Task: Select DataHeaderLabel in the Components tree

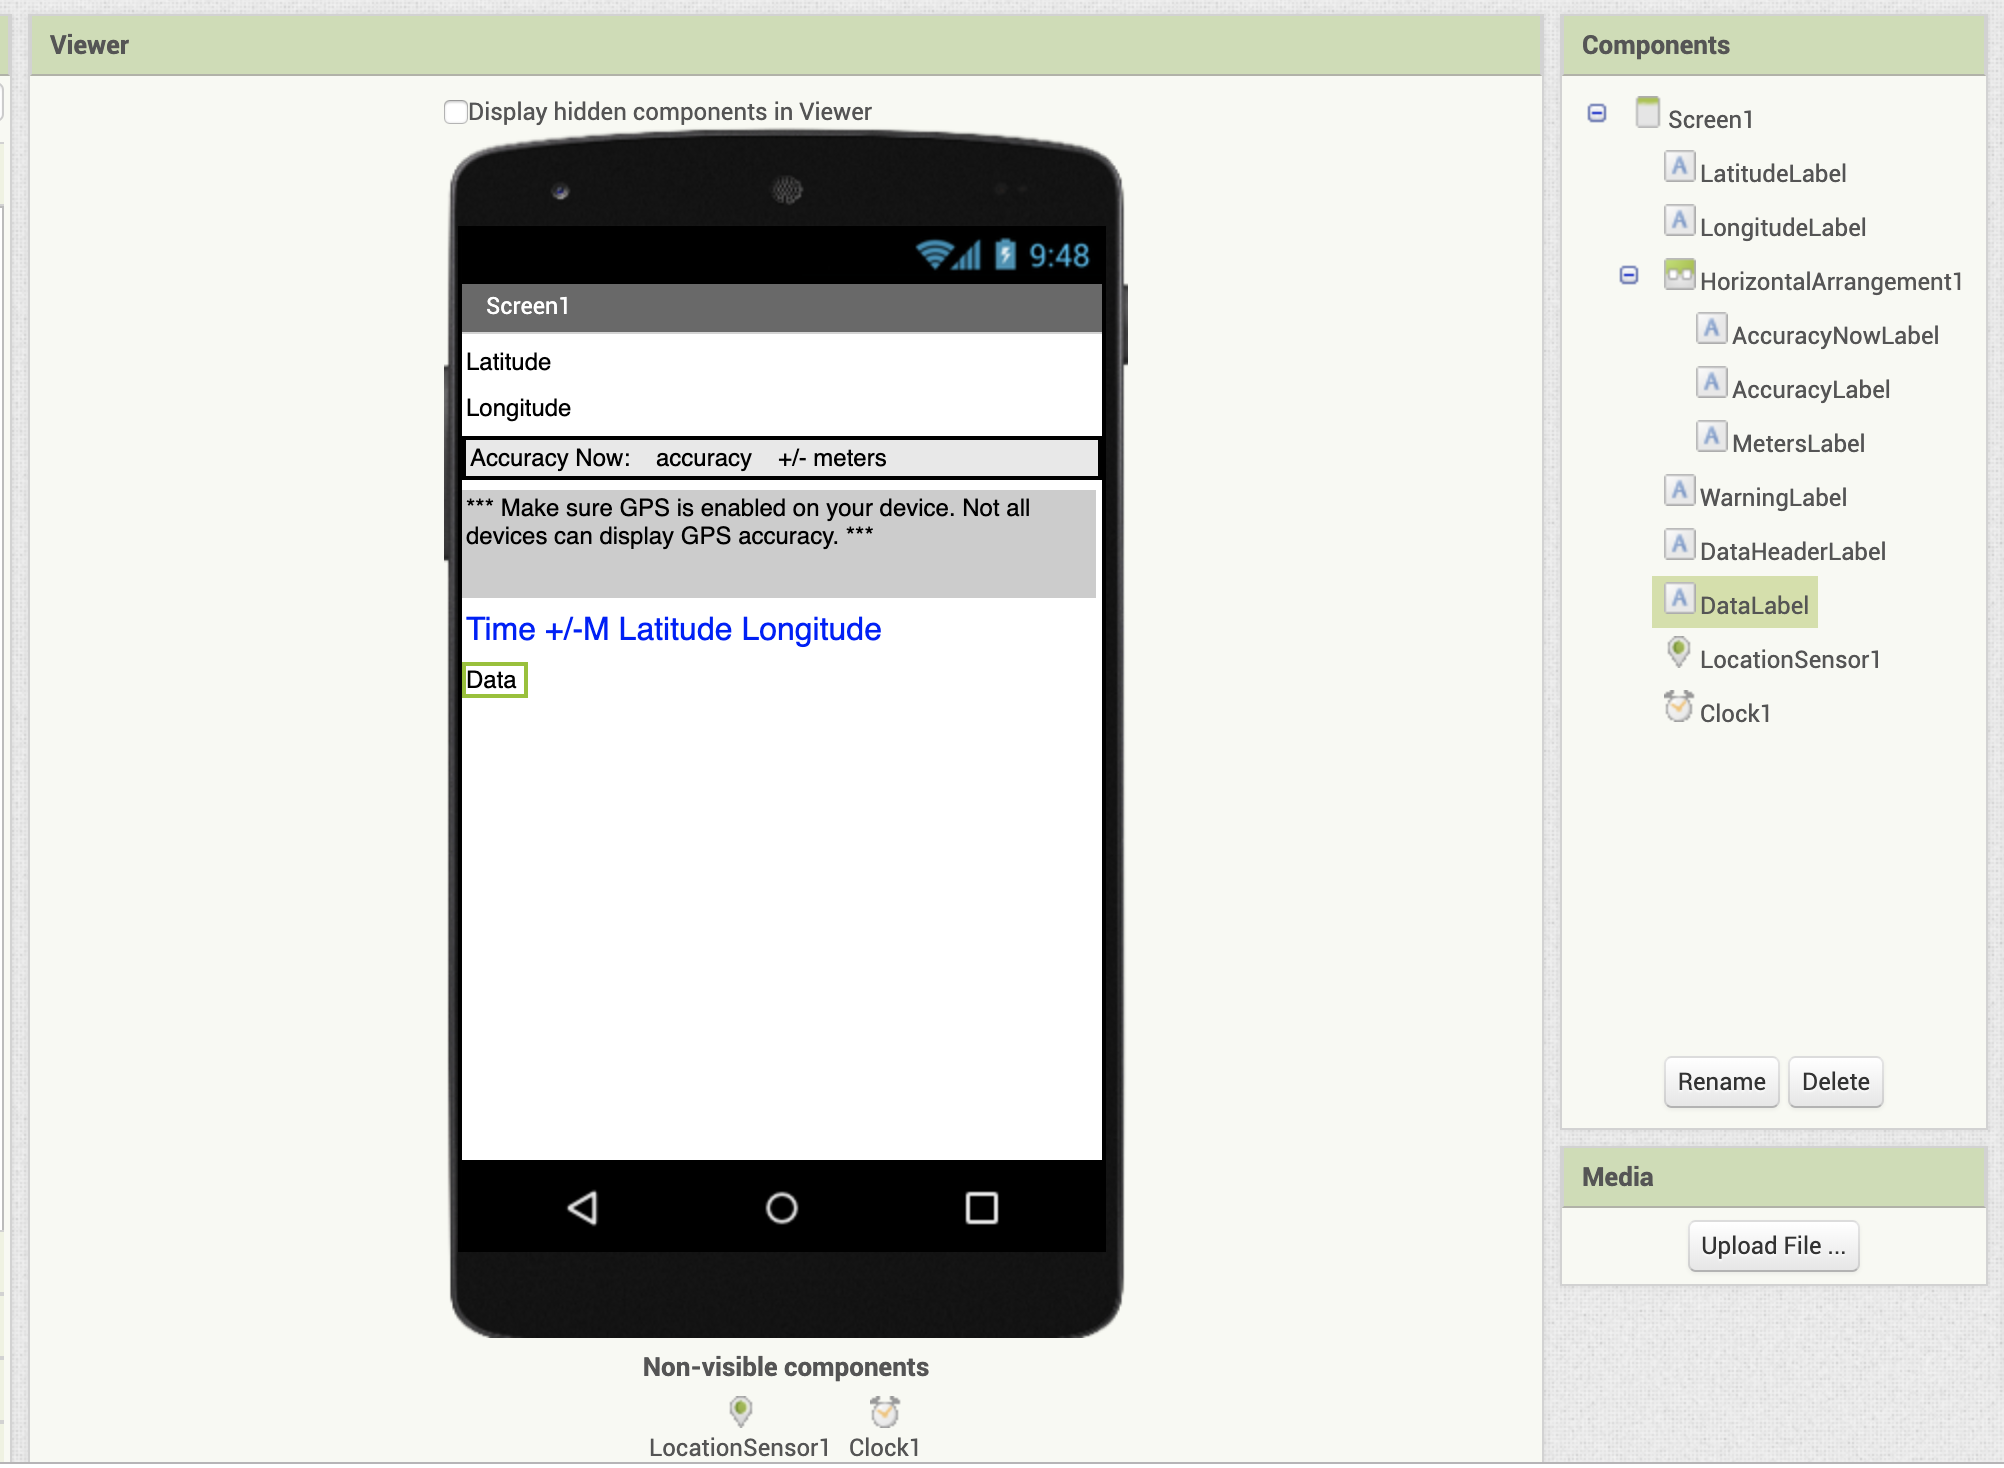Action: (1792, 551)
